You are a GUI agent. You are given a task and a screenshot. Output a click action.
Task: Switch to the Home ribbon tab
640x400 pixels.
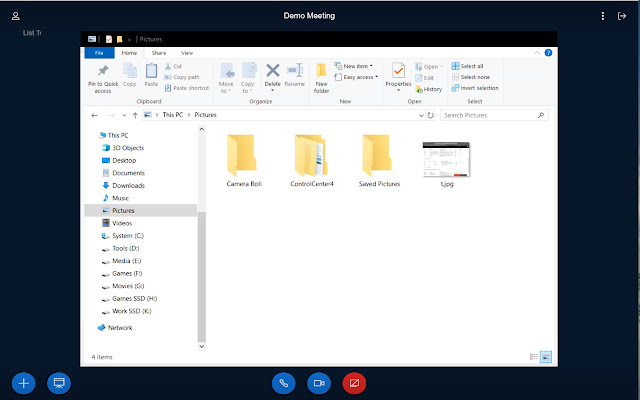(x=129, y=53)
